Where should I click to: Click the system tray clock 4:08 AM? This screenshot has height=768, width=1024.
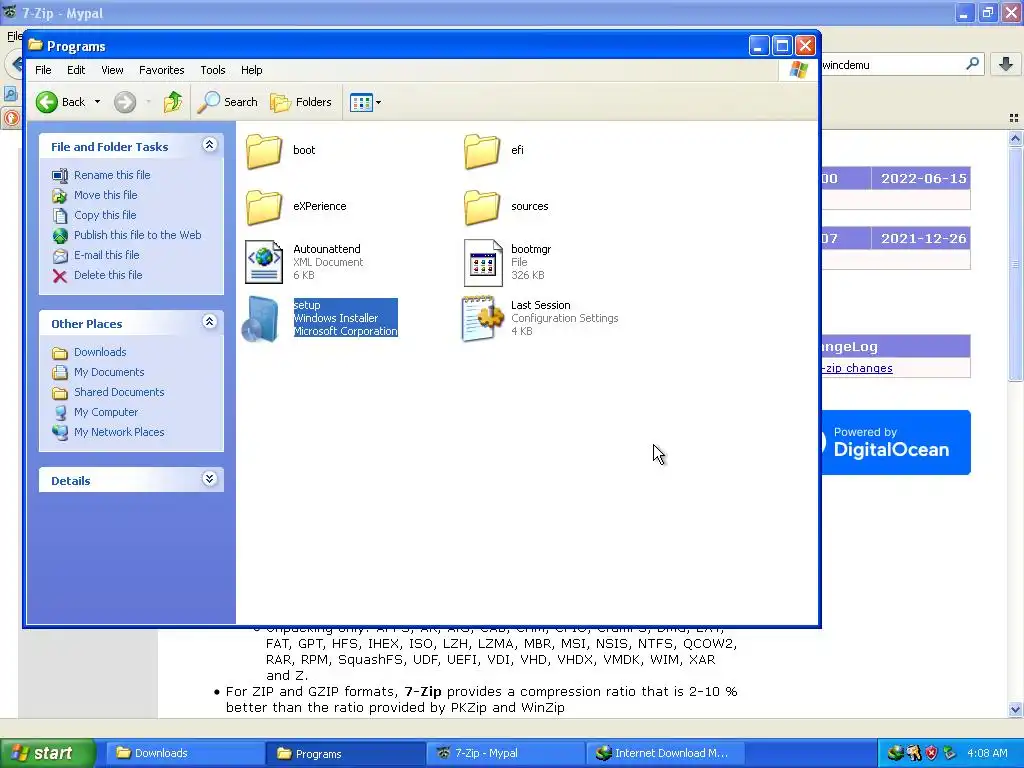987,753
